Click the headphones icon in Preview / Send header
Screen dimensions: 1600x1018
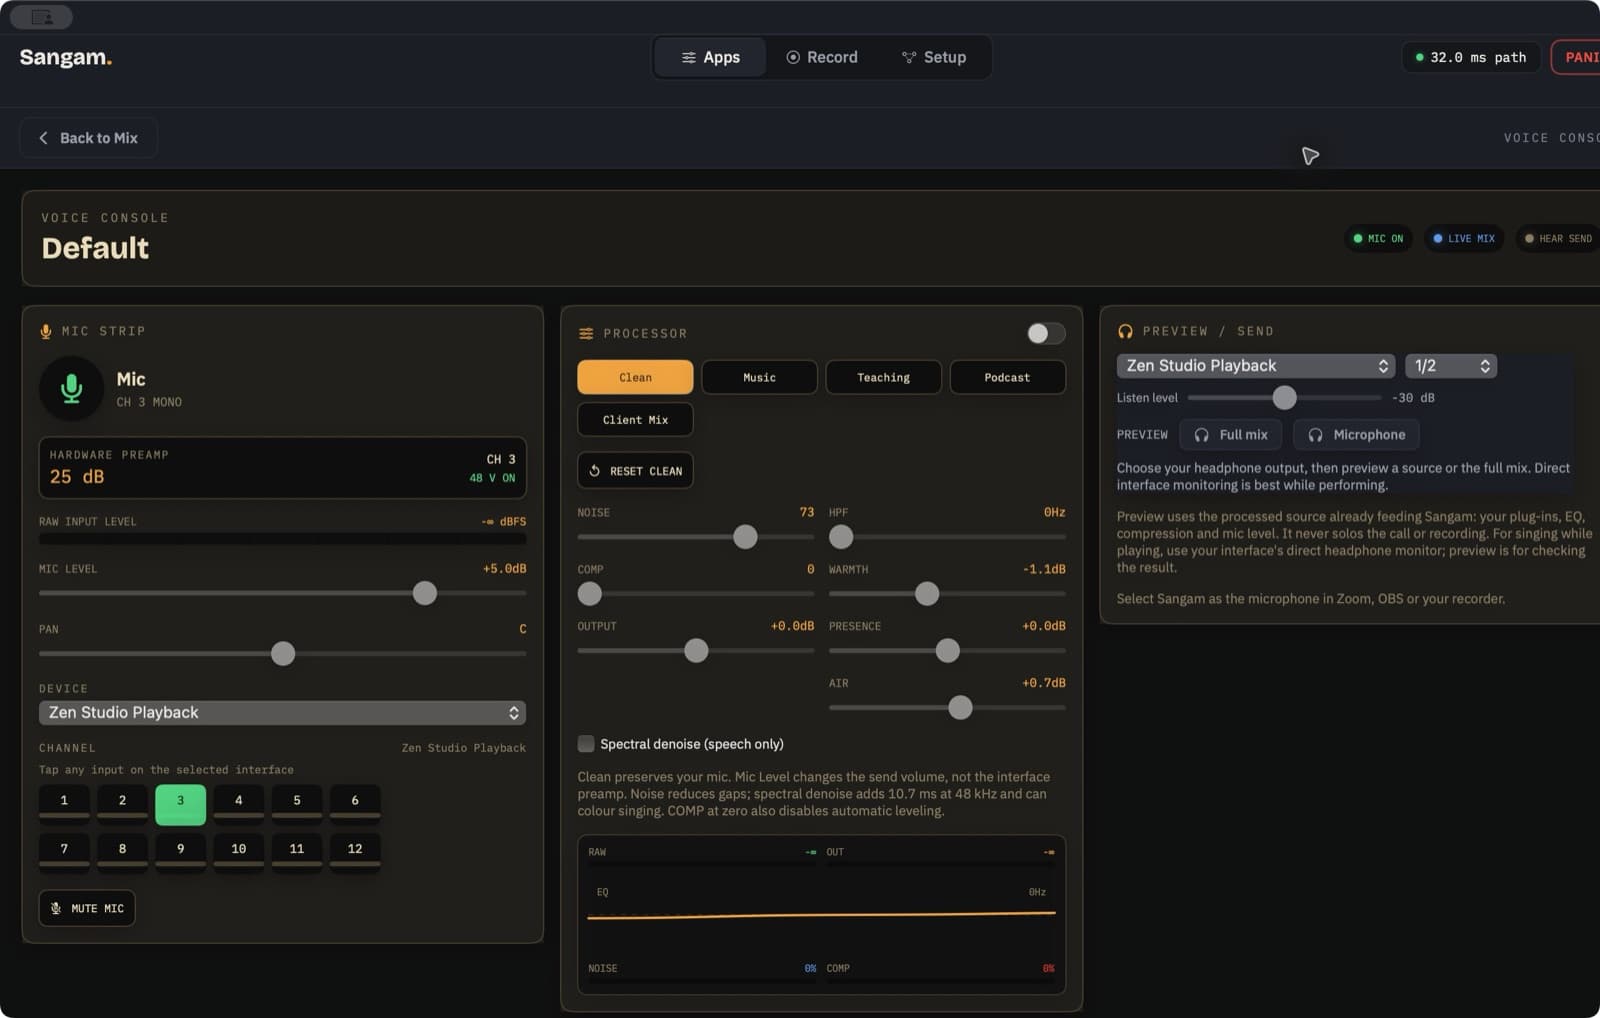[1125, 331]
